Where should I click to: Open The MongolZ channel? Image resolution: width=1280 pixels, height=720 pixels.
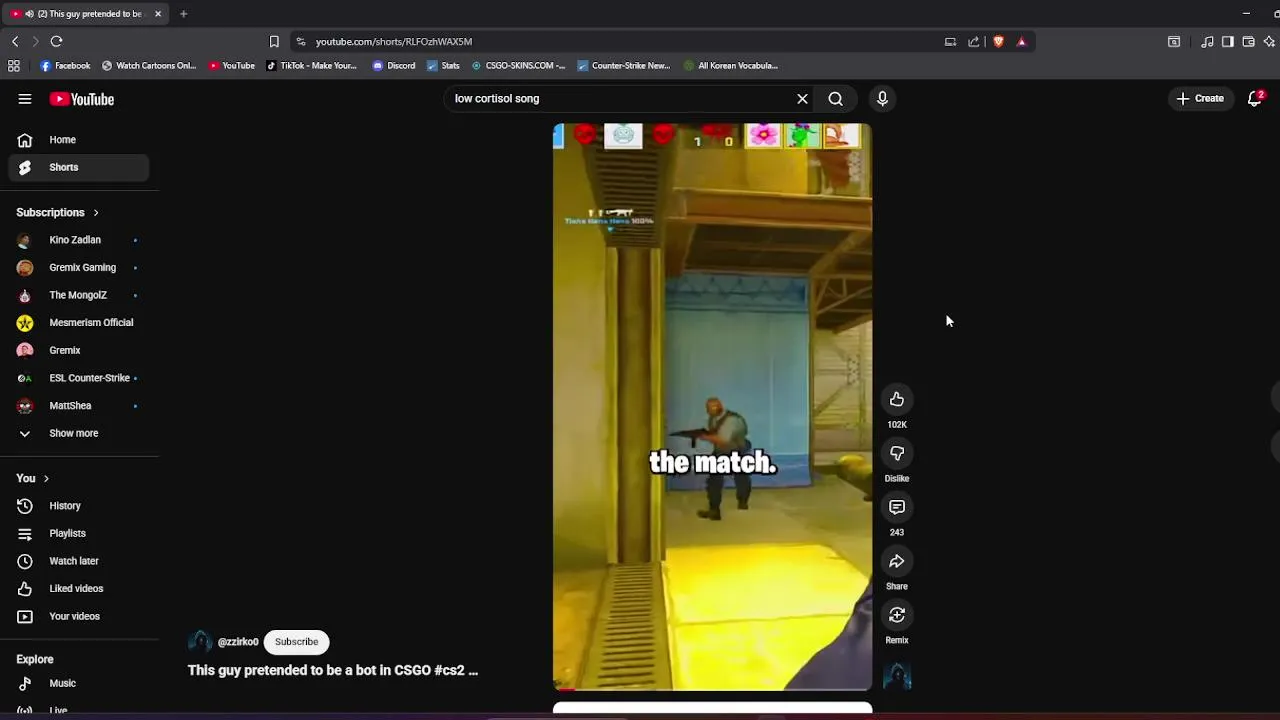coord(79,295)
